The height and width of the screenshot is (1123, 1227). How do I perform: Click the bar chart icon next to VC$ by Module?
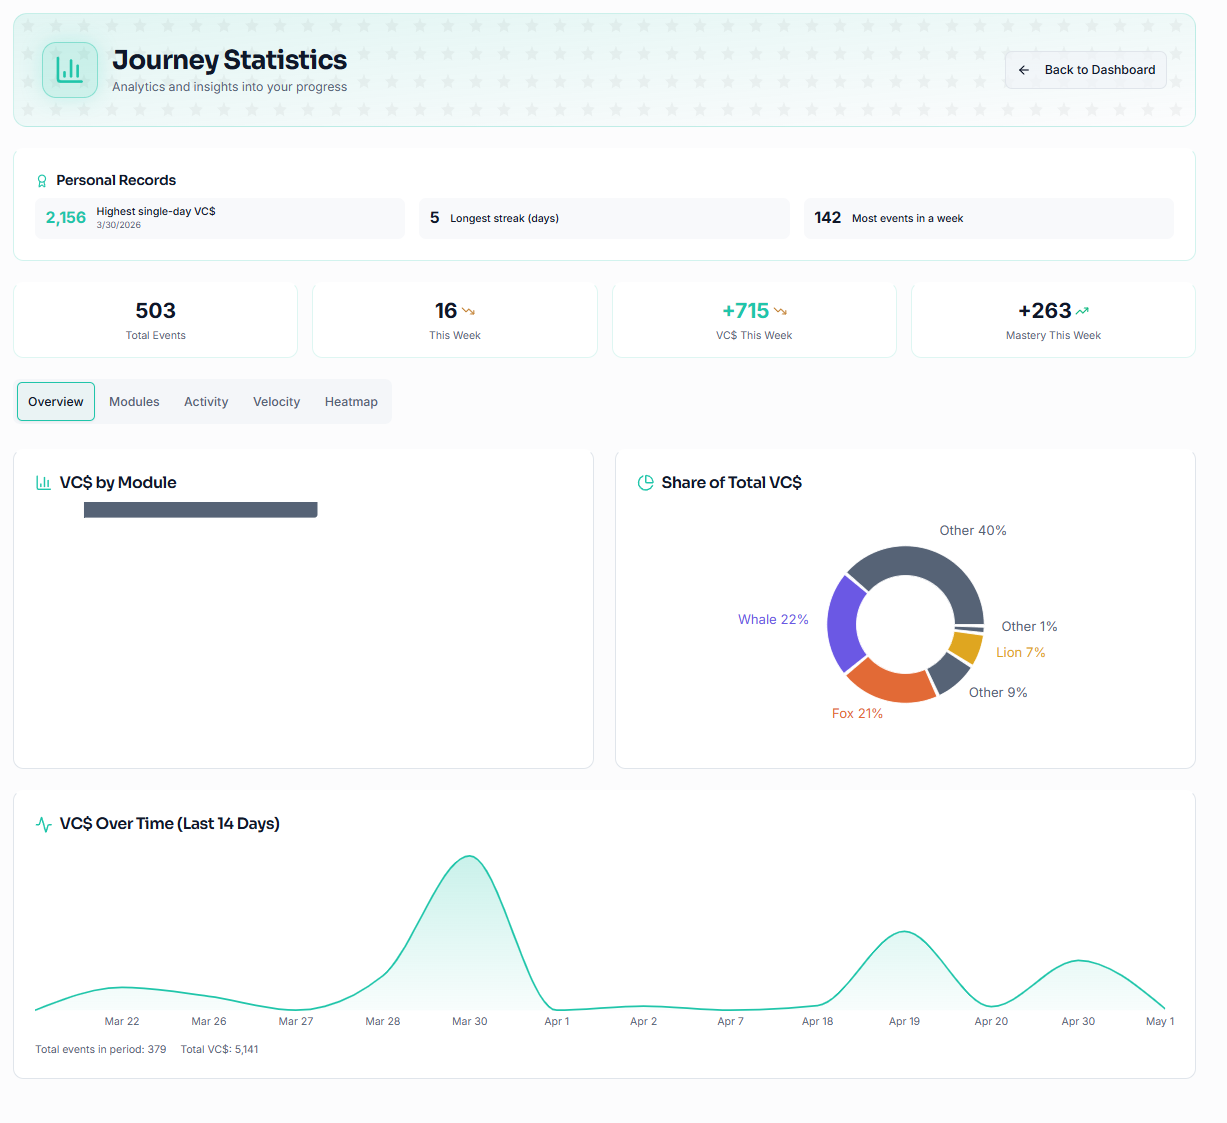click(43, 483)
